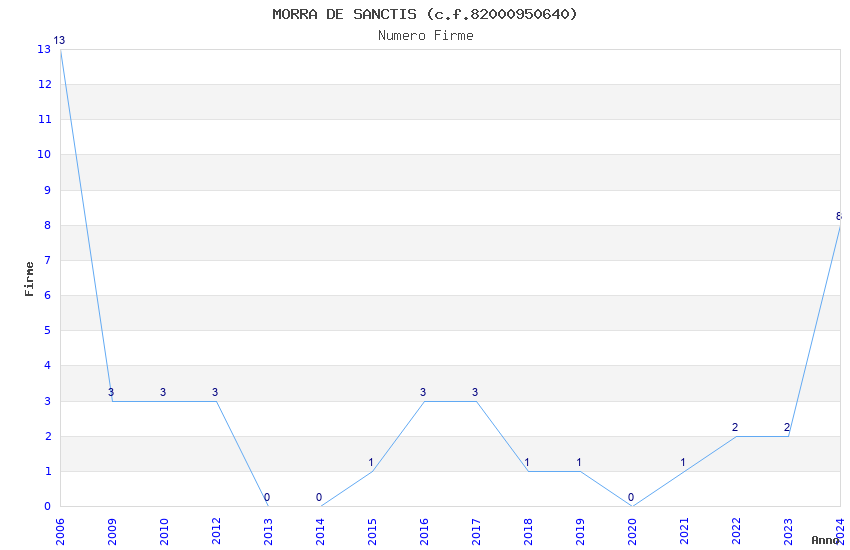Click the x-axis year label 2018
850x550 pixels.
click(528, 531)
